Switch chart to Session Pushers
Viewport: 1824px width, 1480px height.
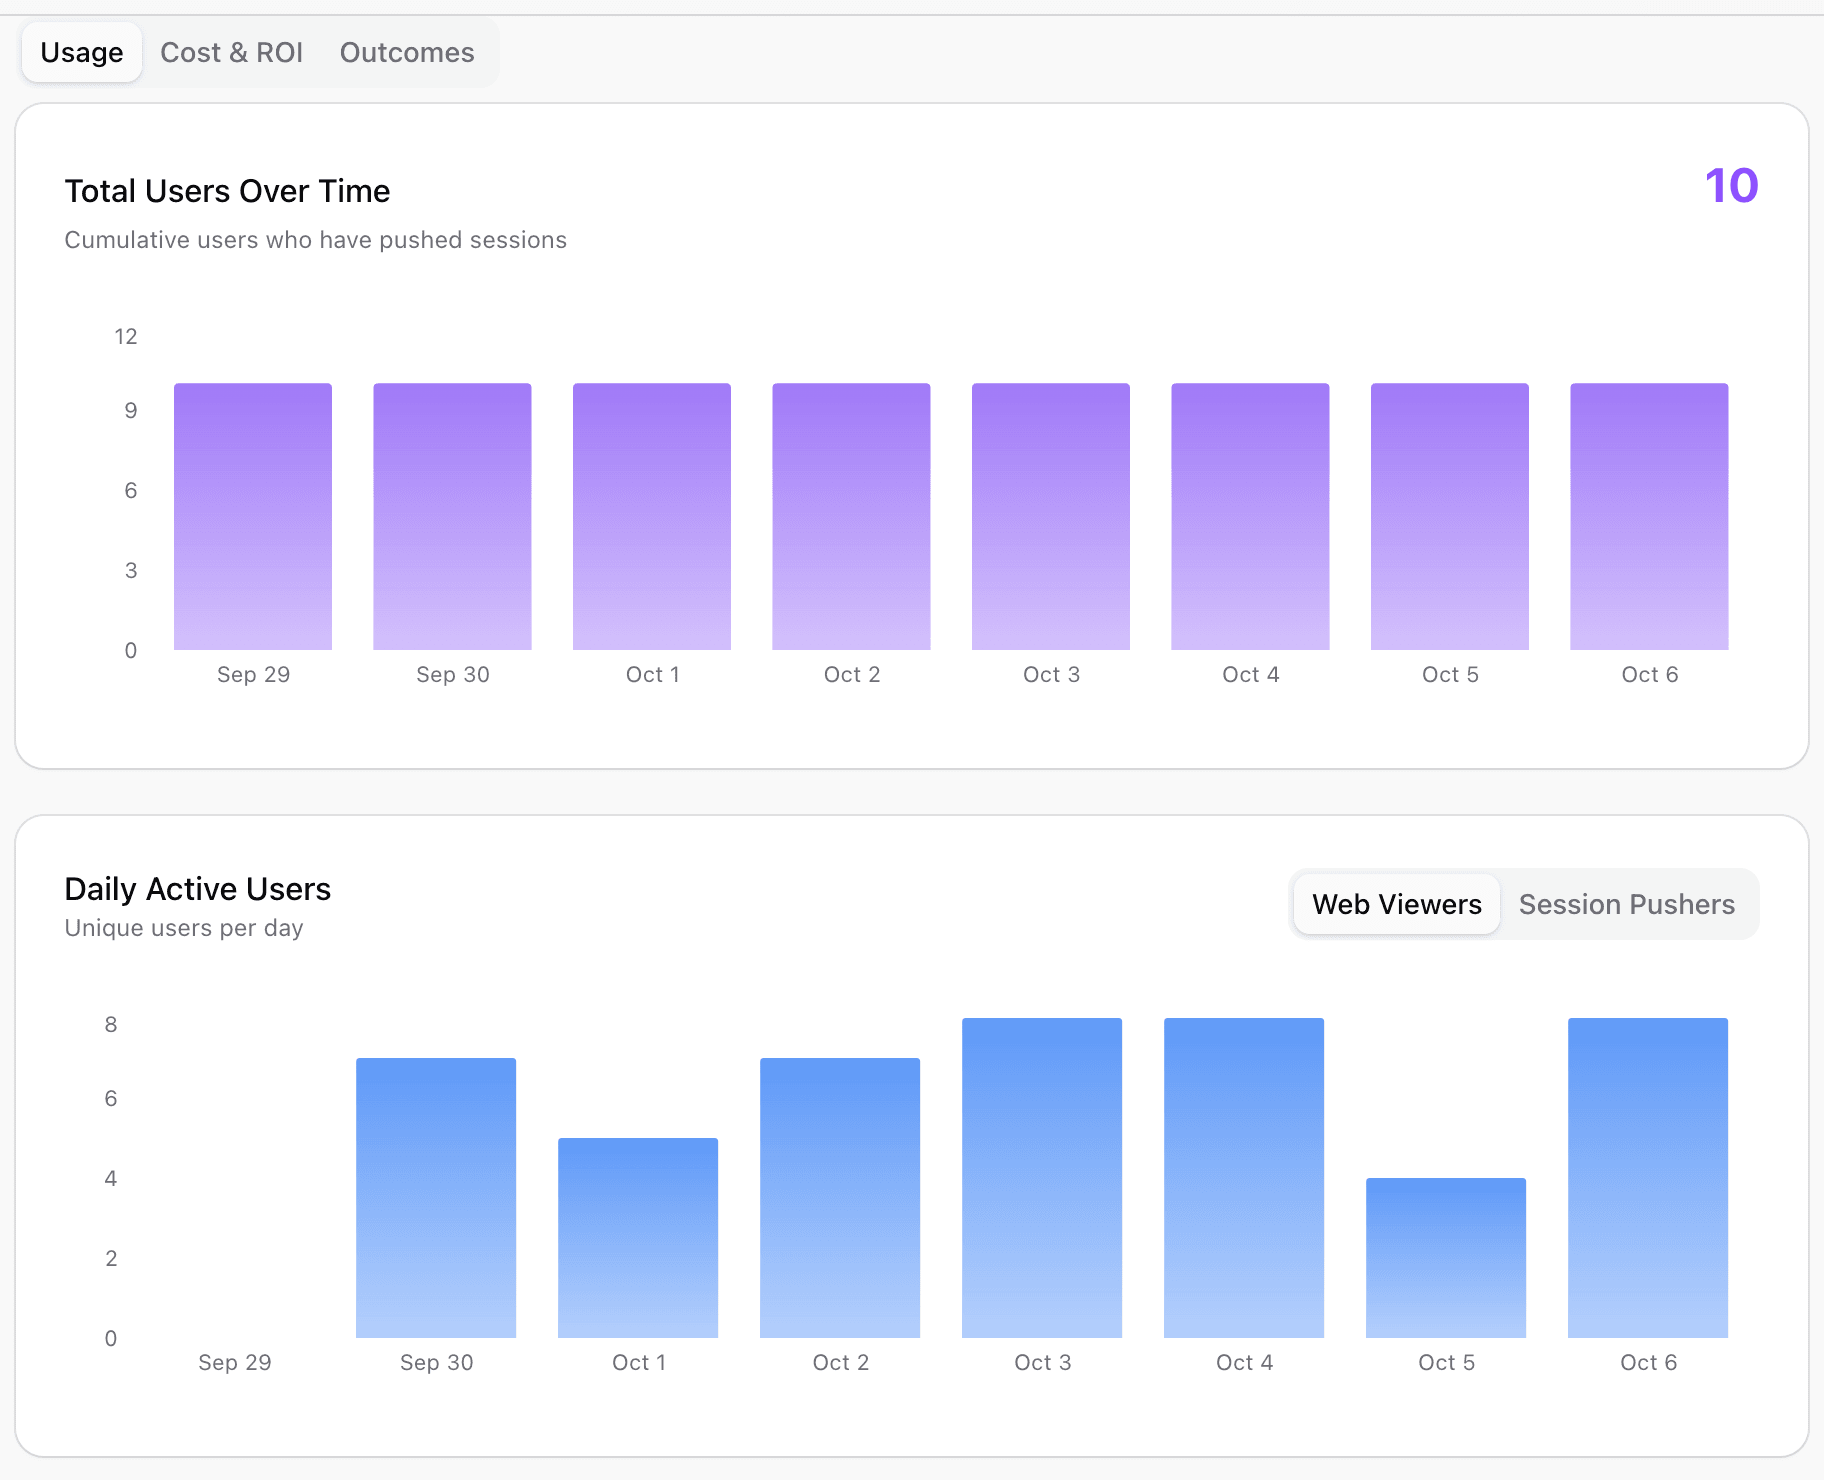pos(1626,904)
